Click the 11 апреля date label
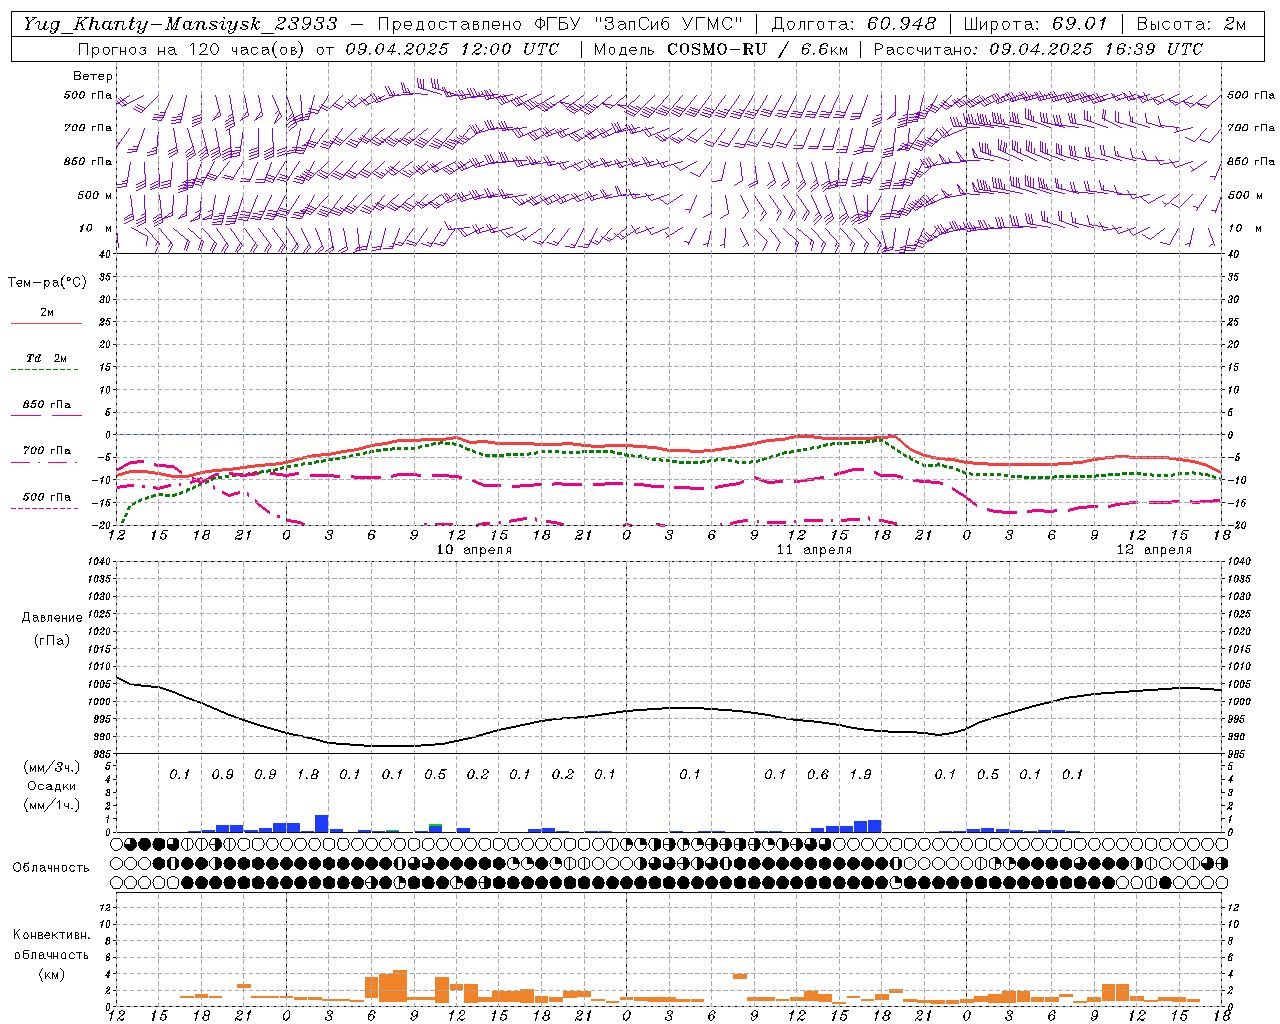 coord(814,550)
